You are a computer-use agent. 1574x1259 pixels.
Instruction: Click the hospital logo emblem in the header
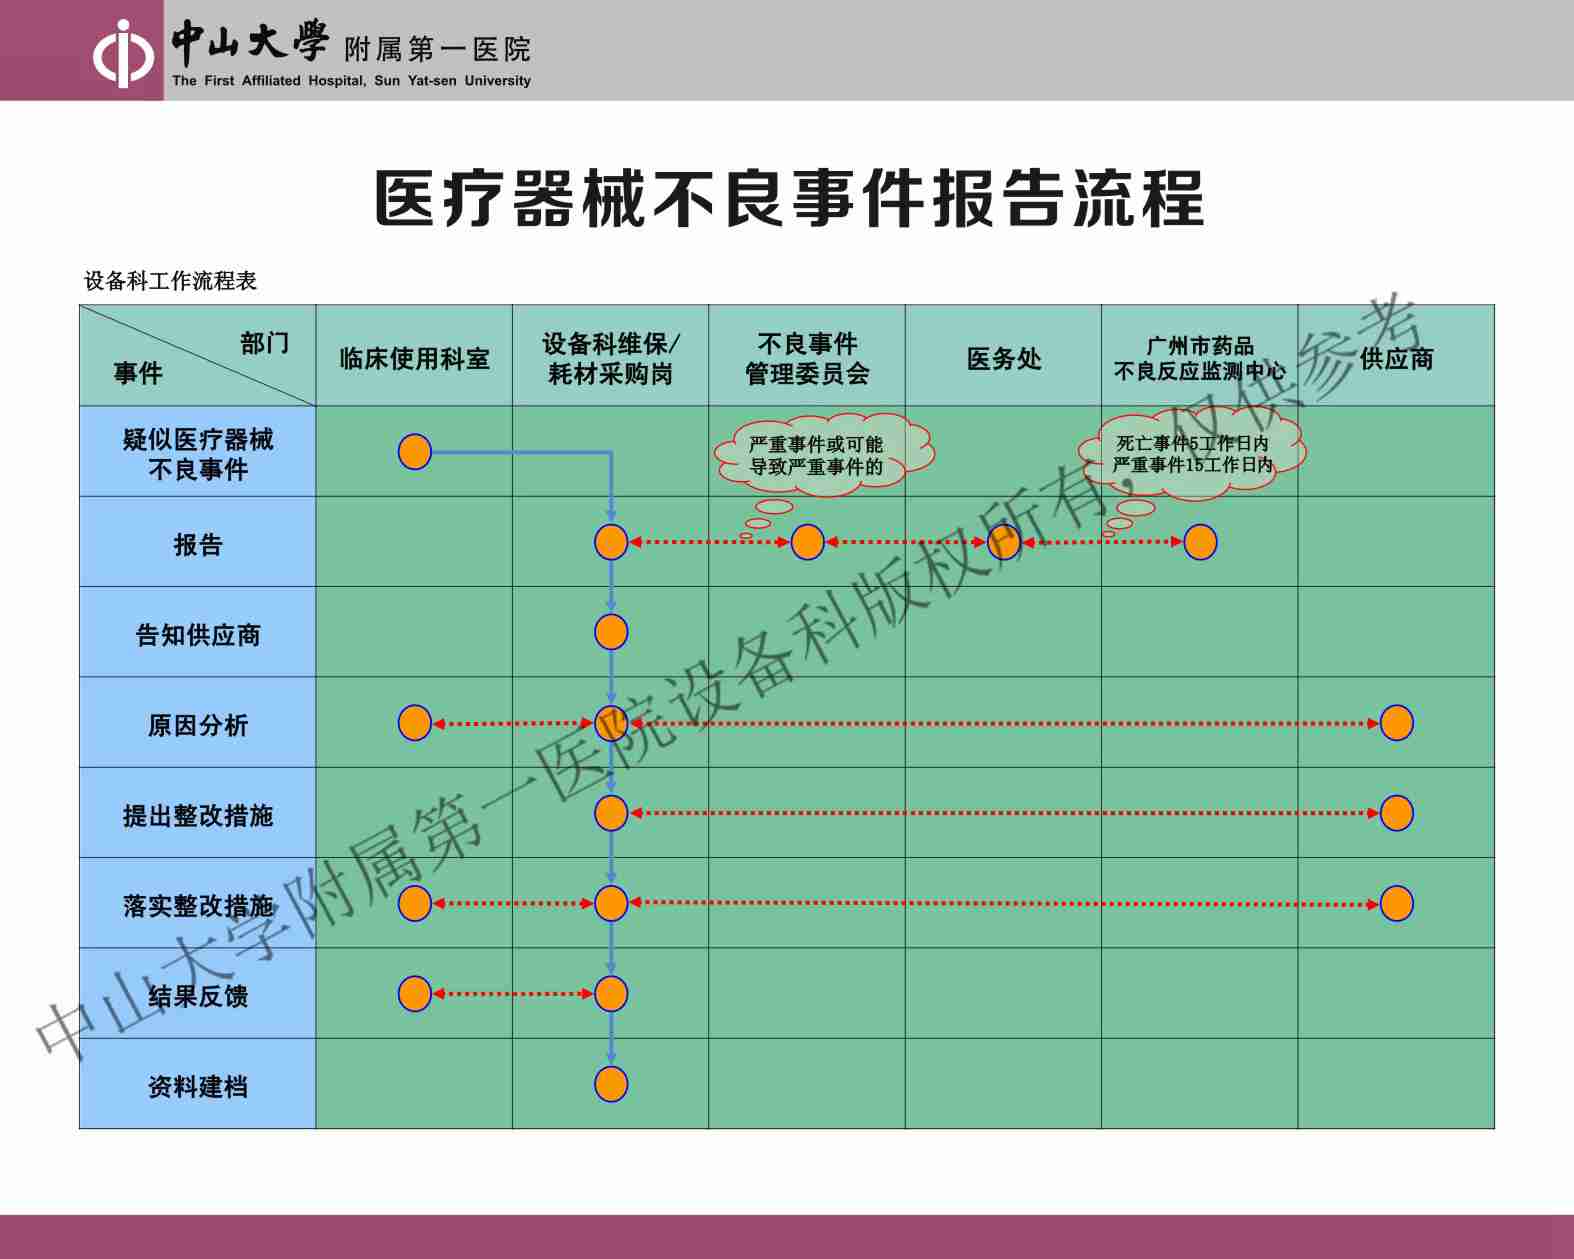124,54
